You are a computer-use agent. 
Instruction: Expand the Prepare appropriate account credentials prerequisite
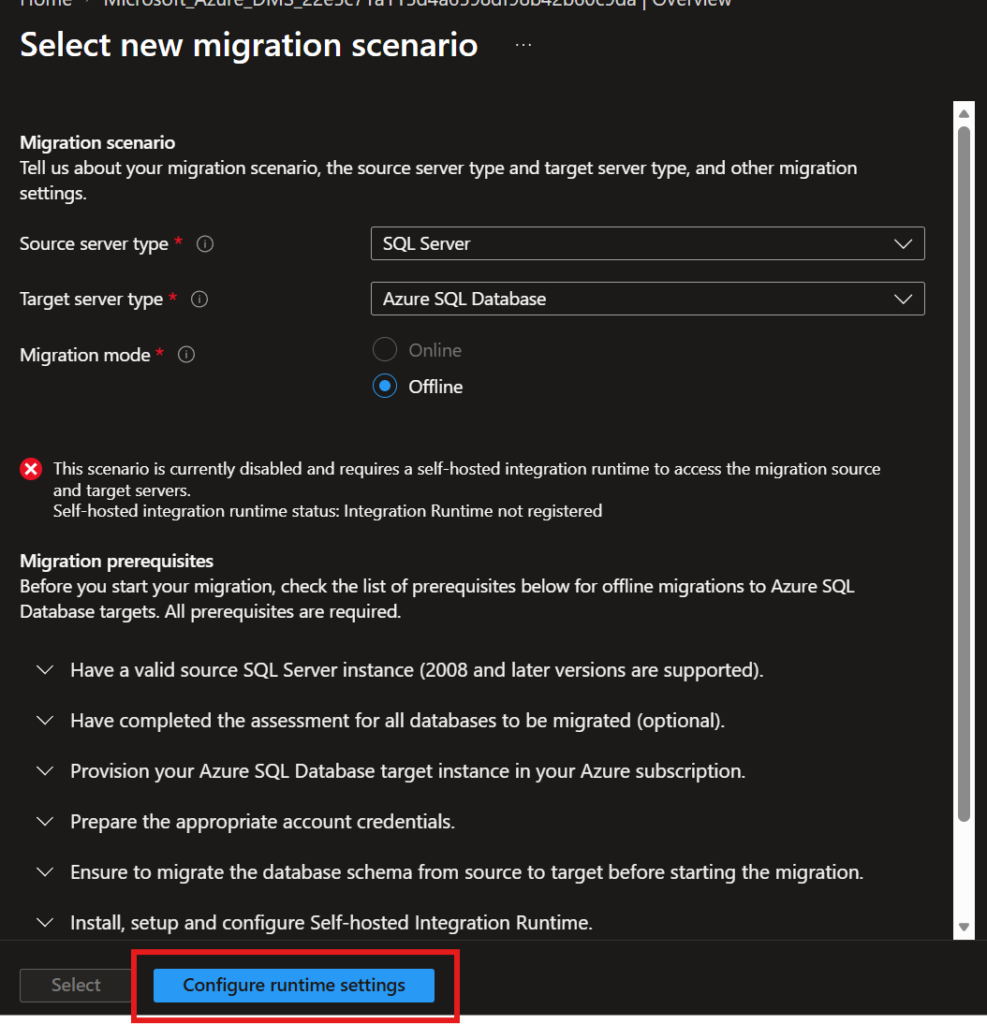tap(45, 822)
